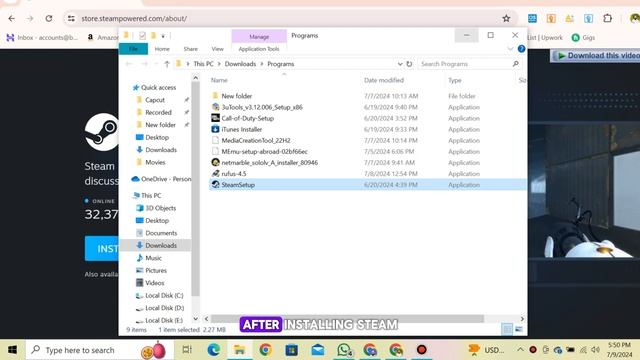The width and height of the screenshot is (640, 360).
Task: Click the Download this video banner
Action: 596,56
